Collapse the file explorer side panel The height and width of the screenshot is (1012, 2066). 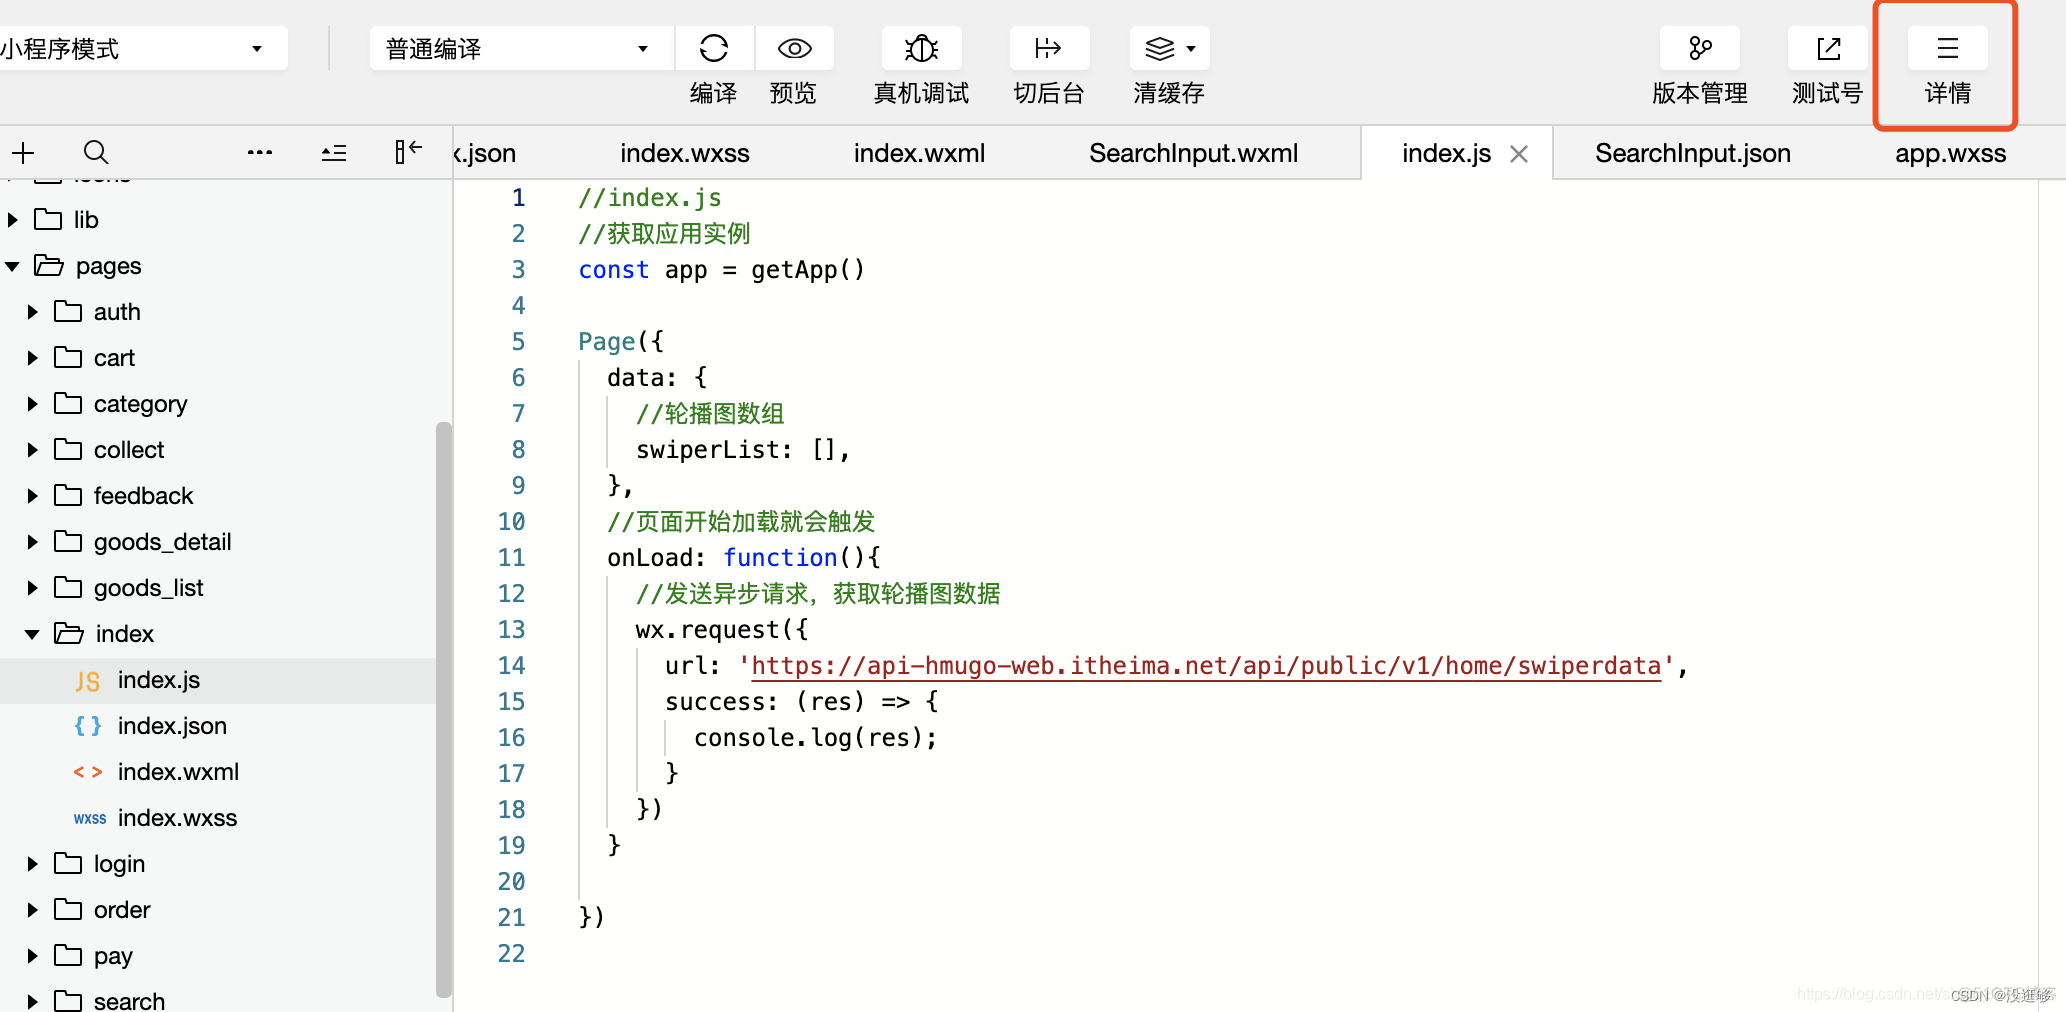coord(408,152)
